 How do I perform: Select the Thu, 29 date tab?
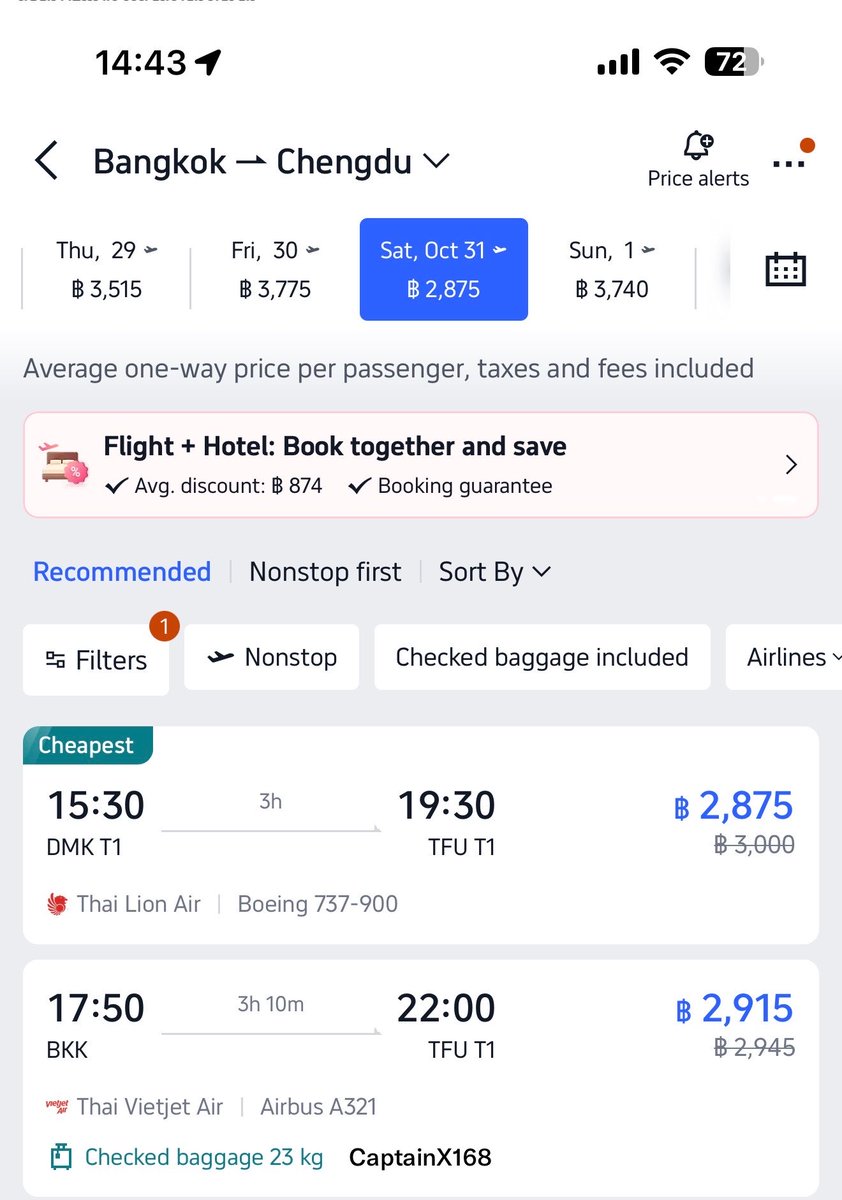(106, 270)
